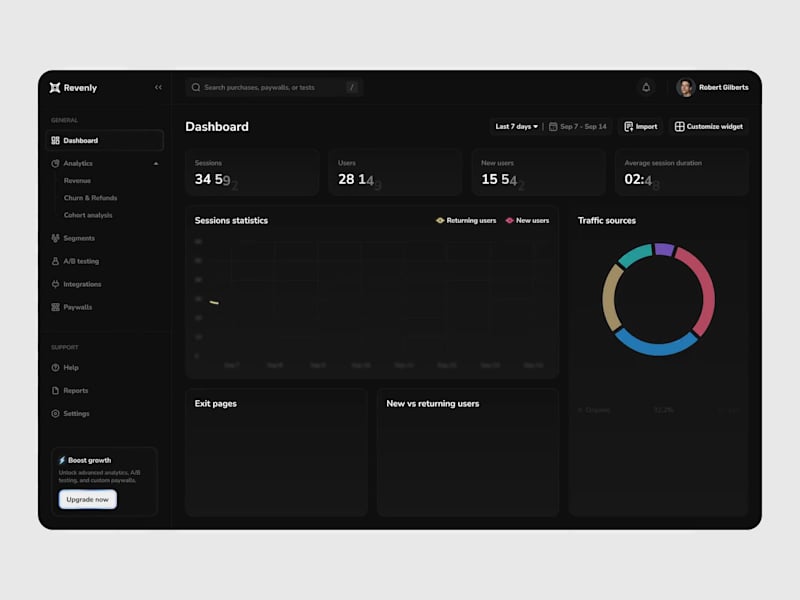Collapse the sidebar with the chevrons
800x600 pixels.
coord(157,87)
